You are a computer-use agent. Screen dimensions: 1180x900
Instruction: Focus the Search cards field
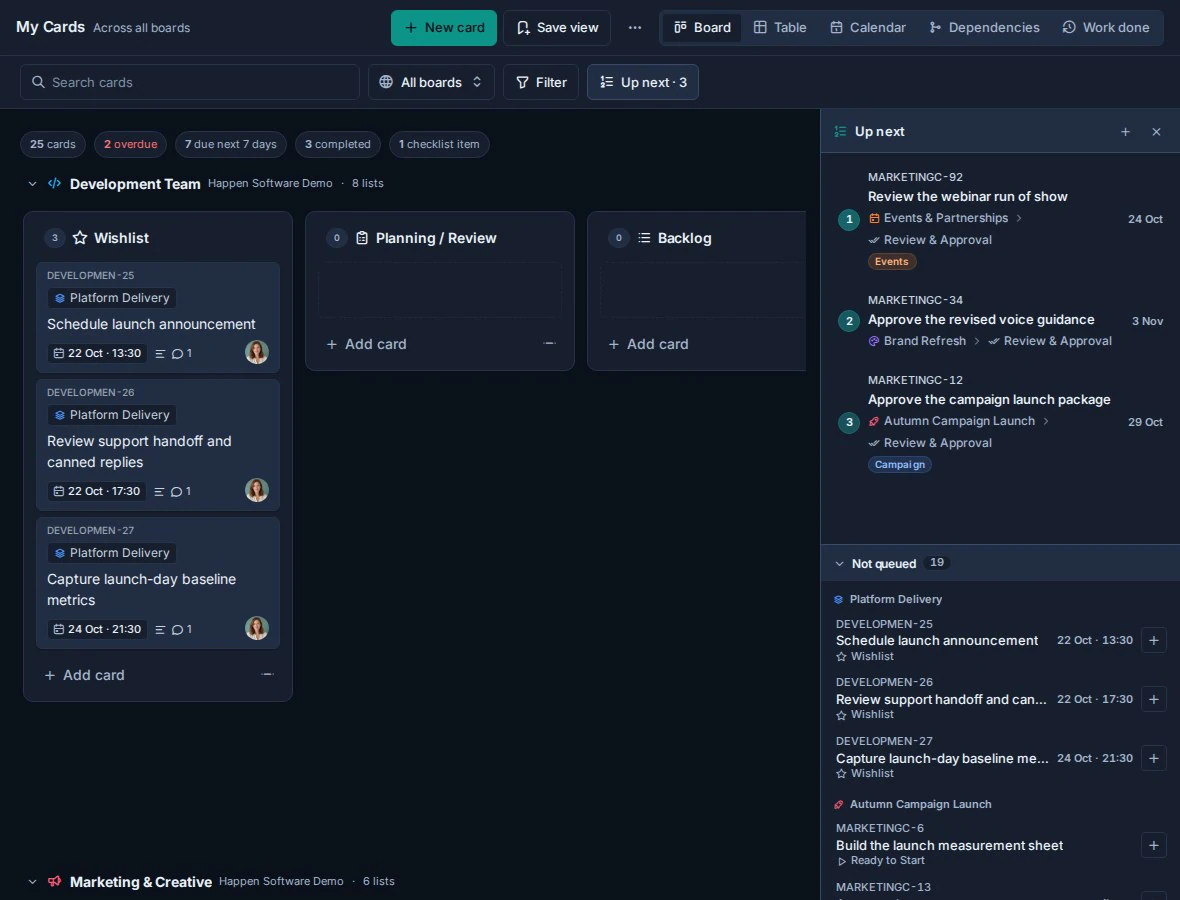pyautogui.click(x=190, y=82)
